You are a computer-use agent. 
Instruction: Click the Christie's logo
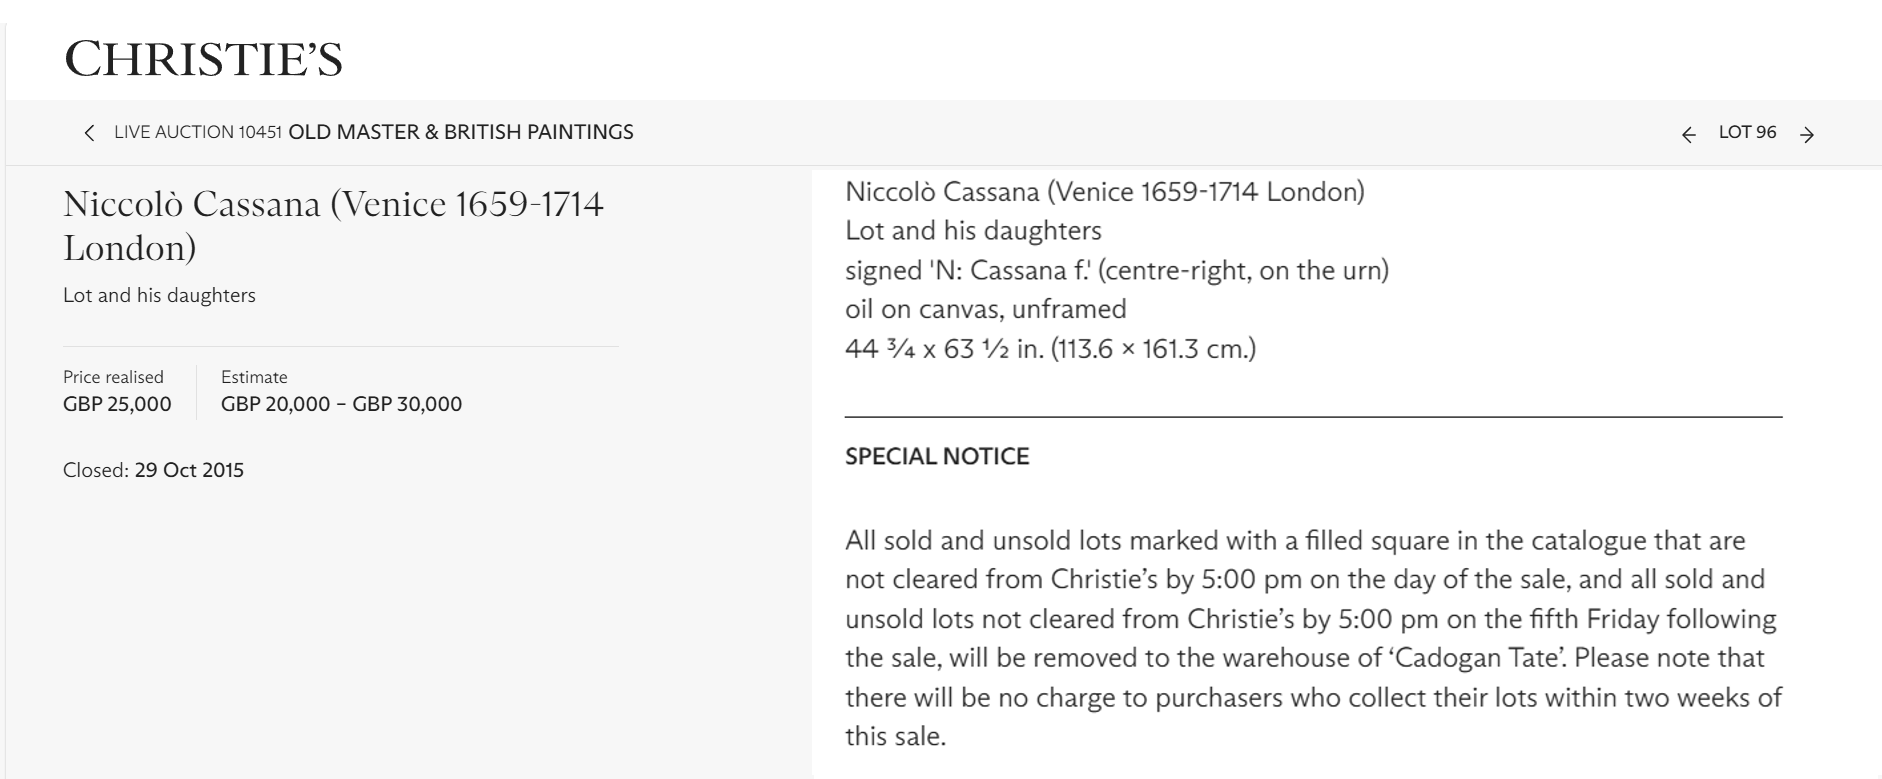[204, 59]
